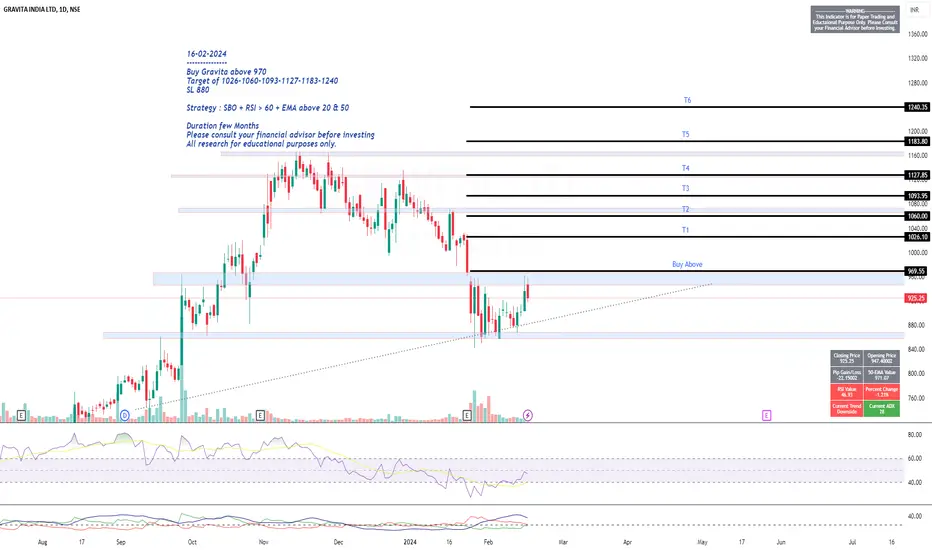Select the T2 target label

click(x=686, y=209)
